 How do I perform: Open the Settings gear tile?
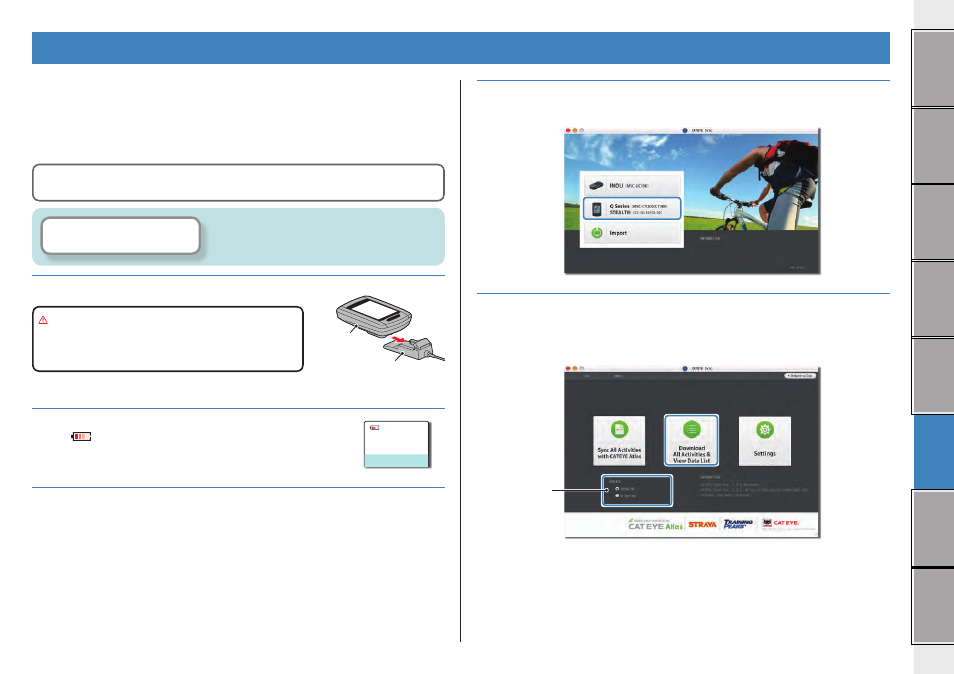pos(765,441)
